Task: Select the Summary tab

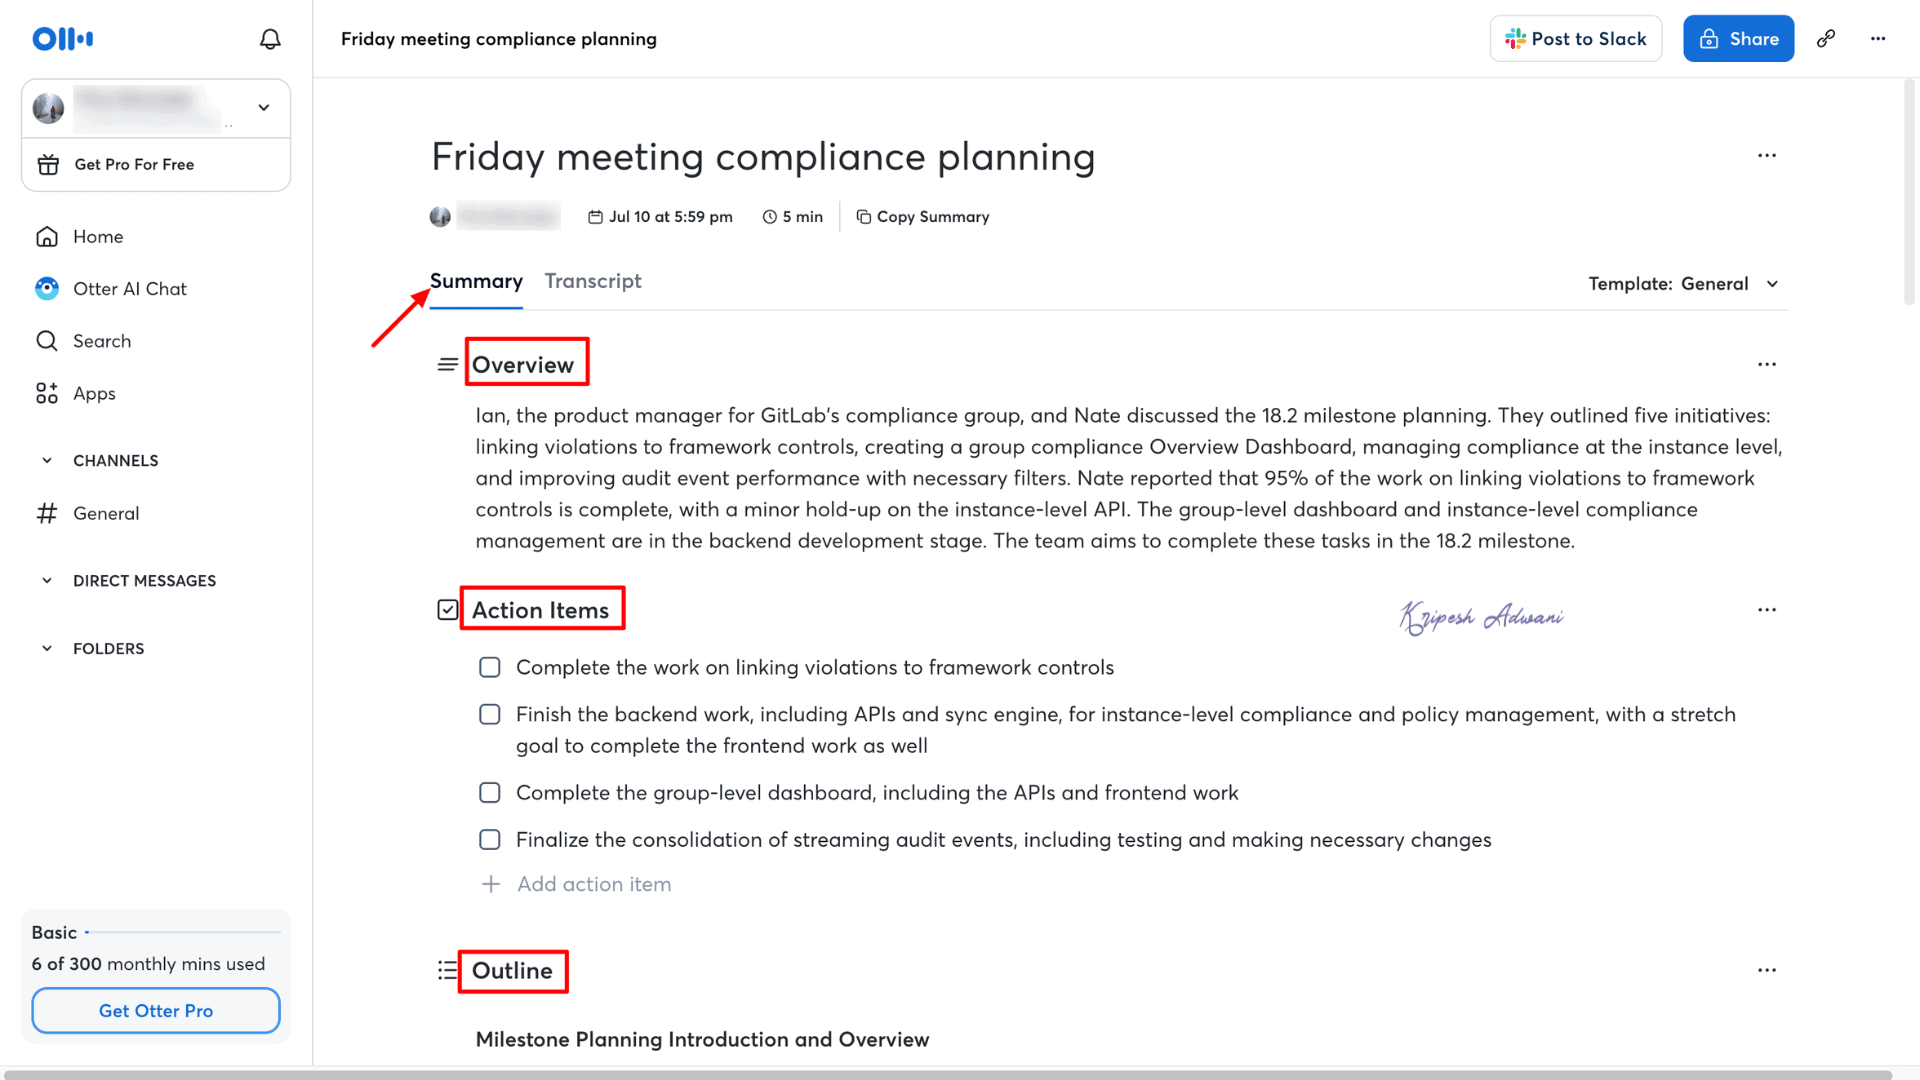Action: 476,282
